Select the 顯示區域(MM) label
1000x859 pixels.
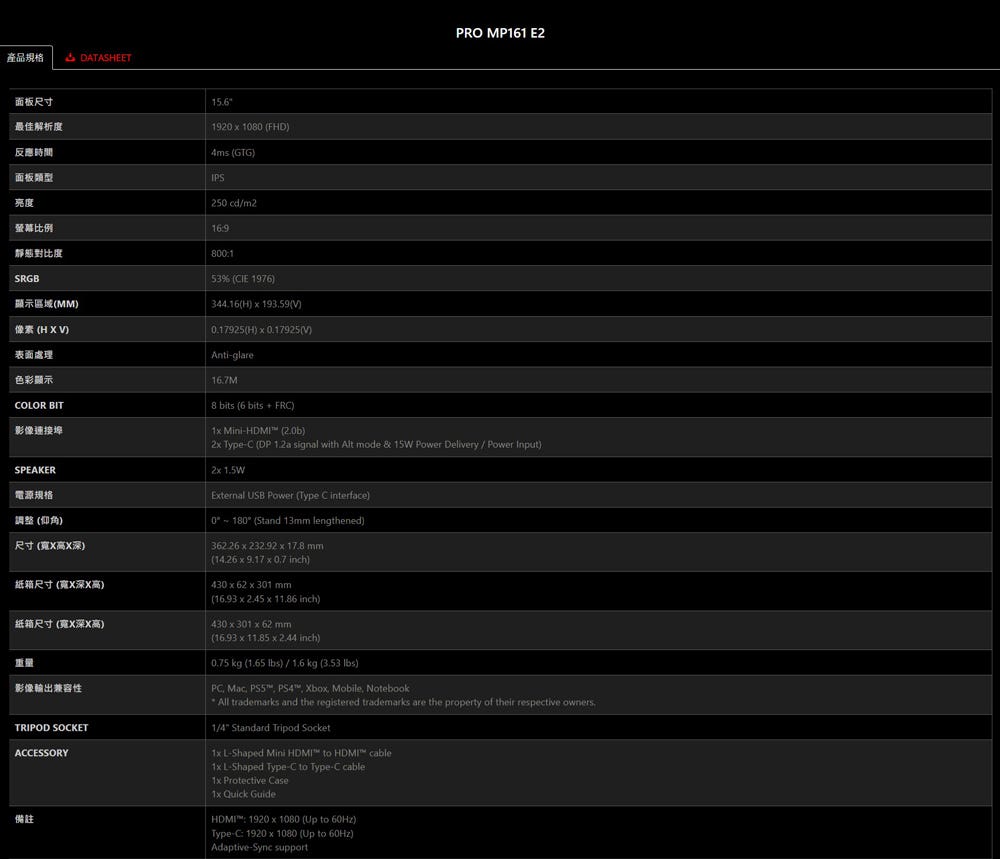[47, 304]
